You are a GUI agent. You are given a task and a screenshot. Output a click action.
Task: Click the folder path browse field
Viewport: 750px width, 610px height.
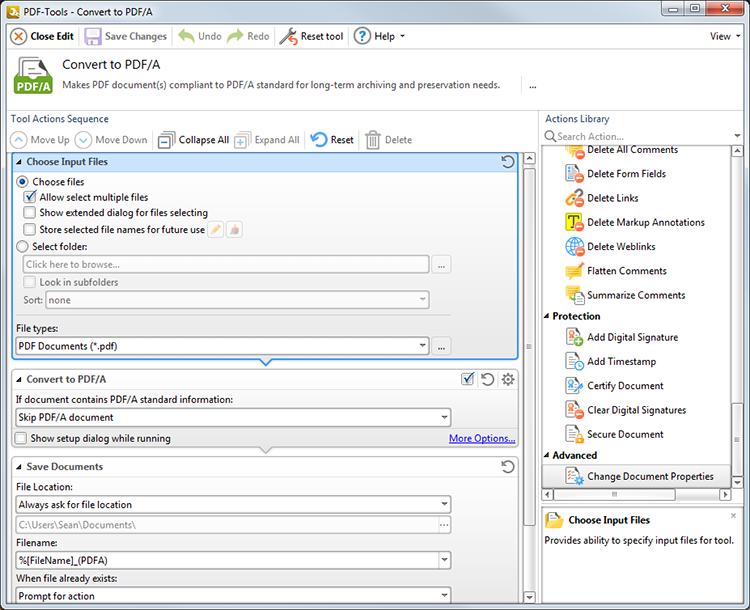pos(226,264)
